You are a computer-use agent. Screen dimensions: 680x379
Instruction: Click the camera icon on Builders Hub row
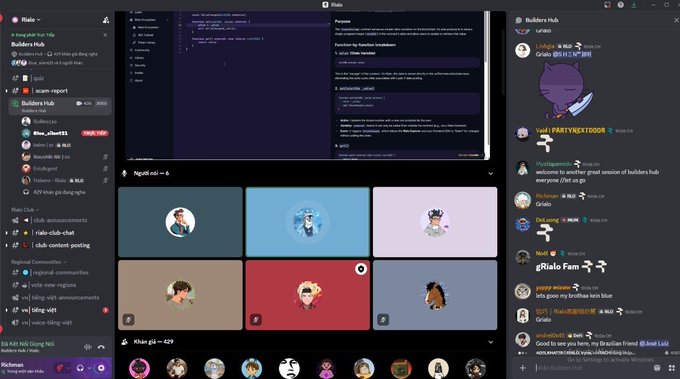click(x=79, y=103)
